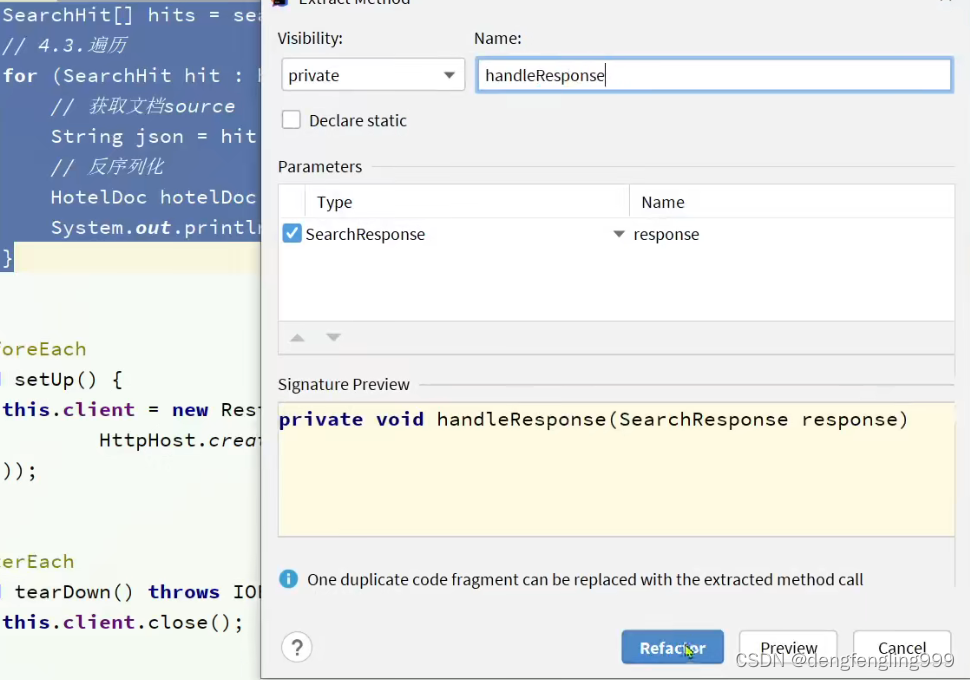This screenshot has height=680, width=970.
Task: Move the parameter up with arrow
Action: coord(297,338)
